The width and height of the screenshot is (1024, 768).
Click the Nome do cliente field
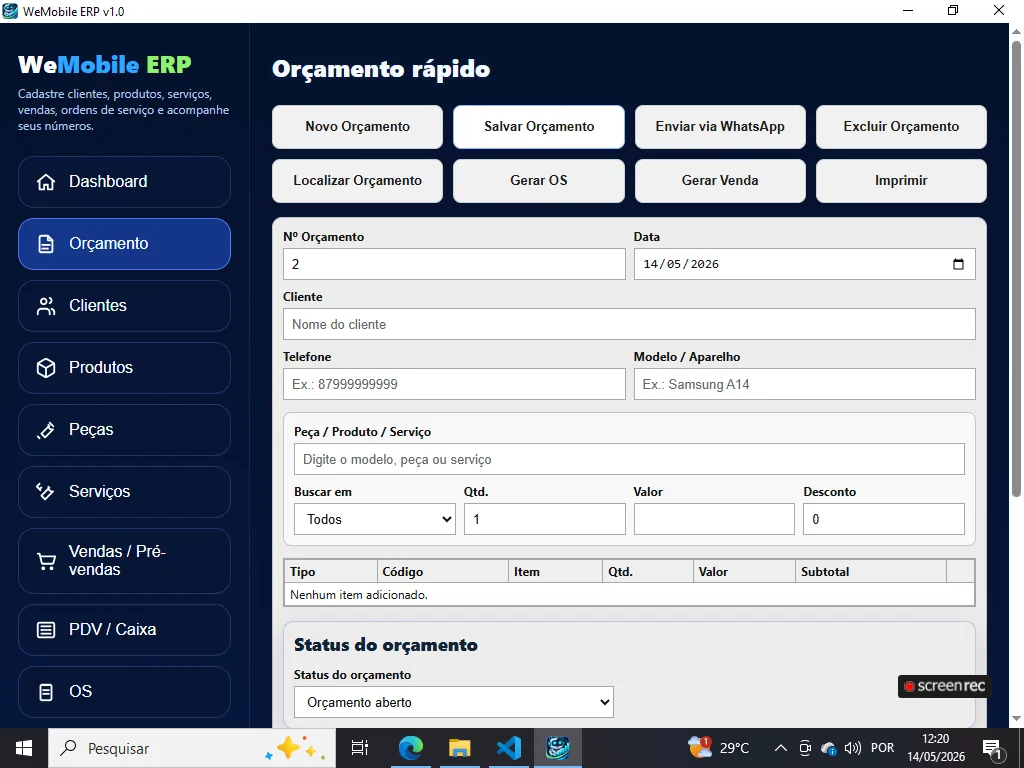[x=629, y=324]
